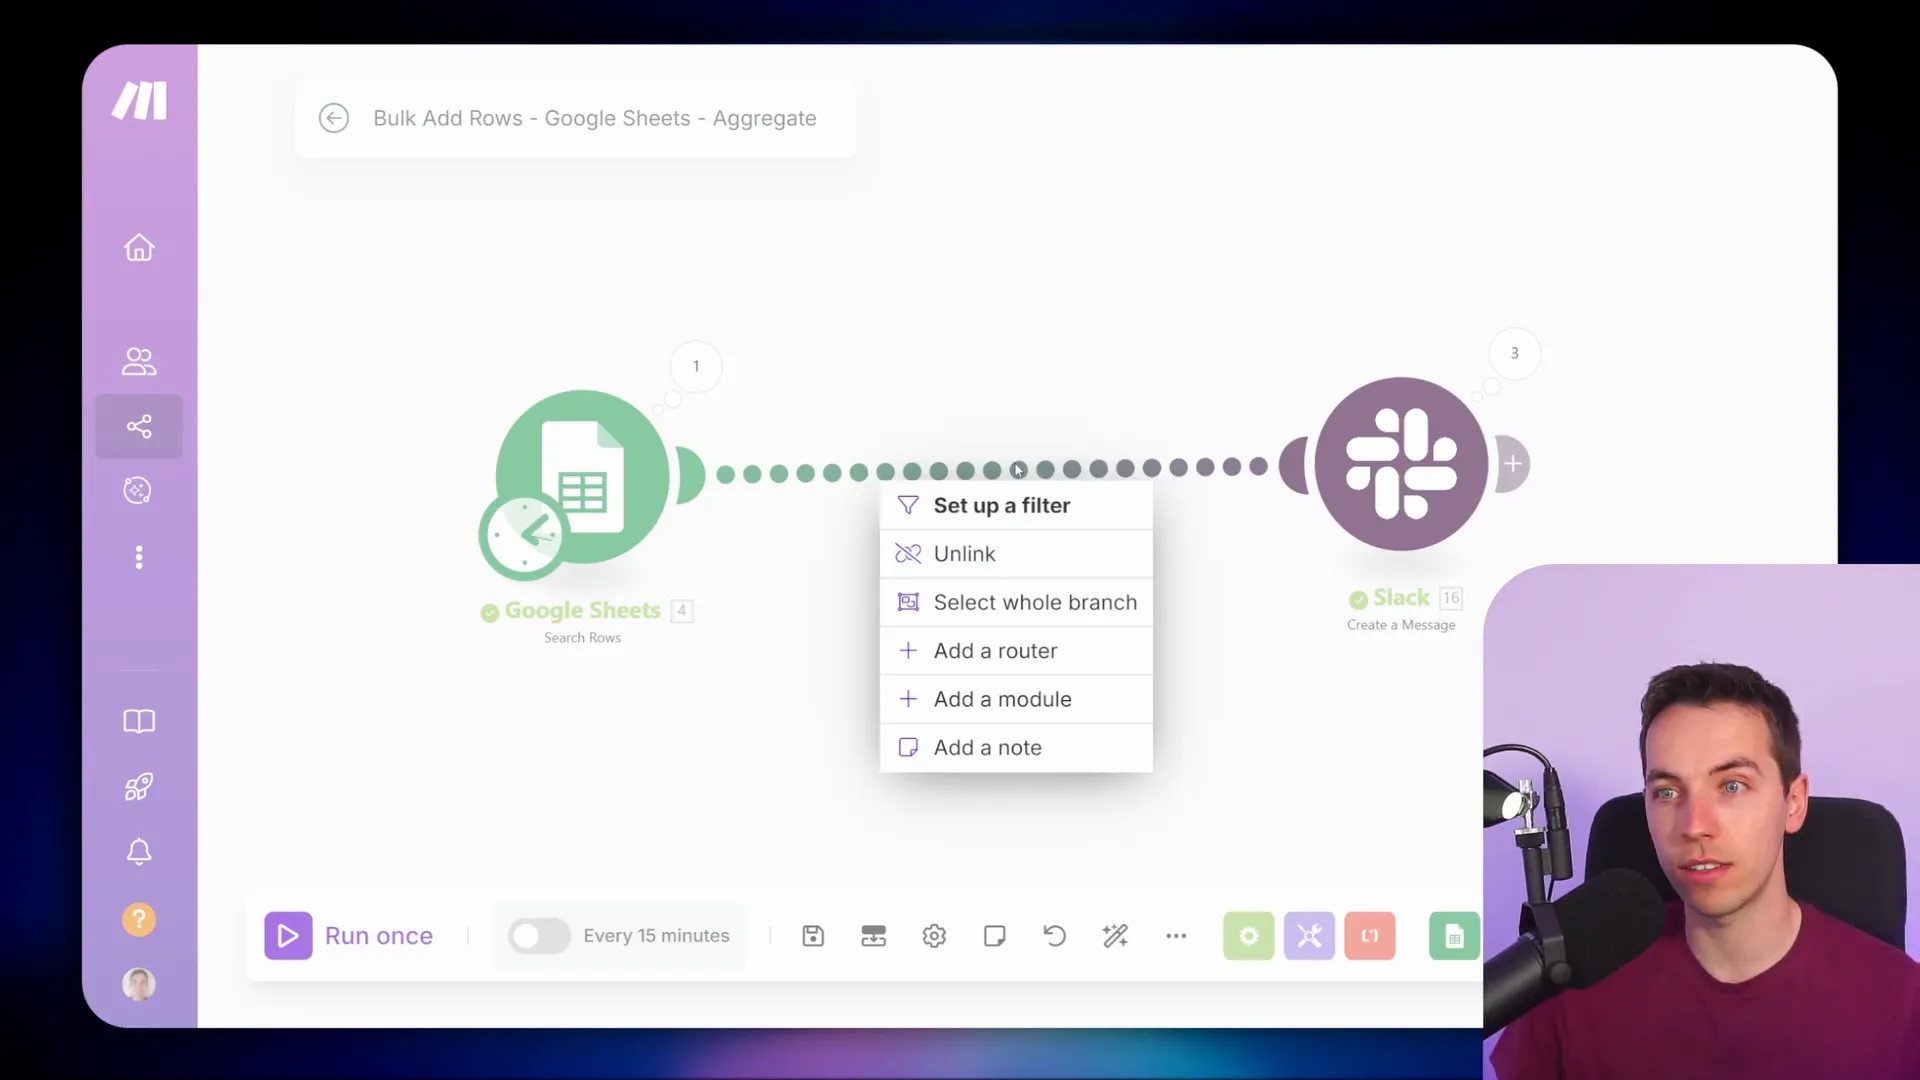This screenshot has width=1920, height=1080.
Task: Open the user profile avatar
Action: pos(139,984)
